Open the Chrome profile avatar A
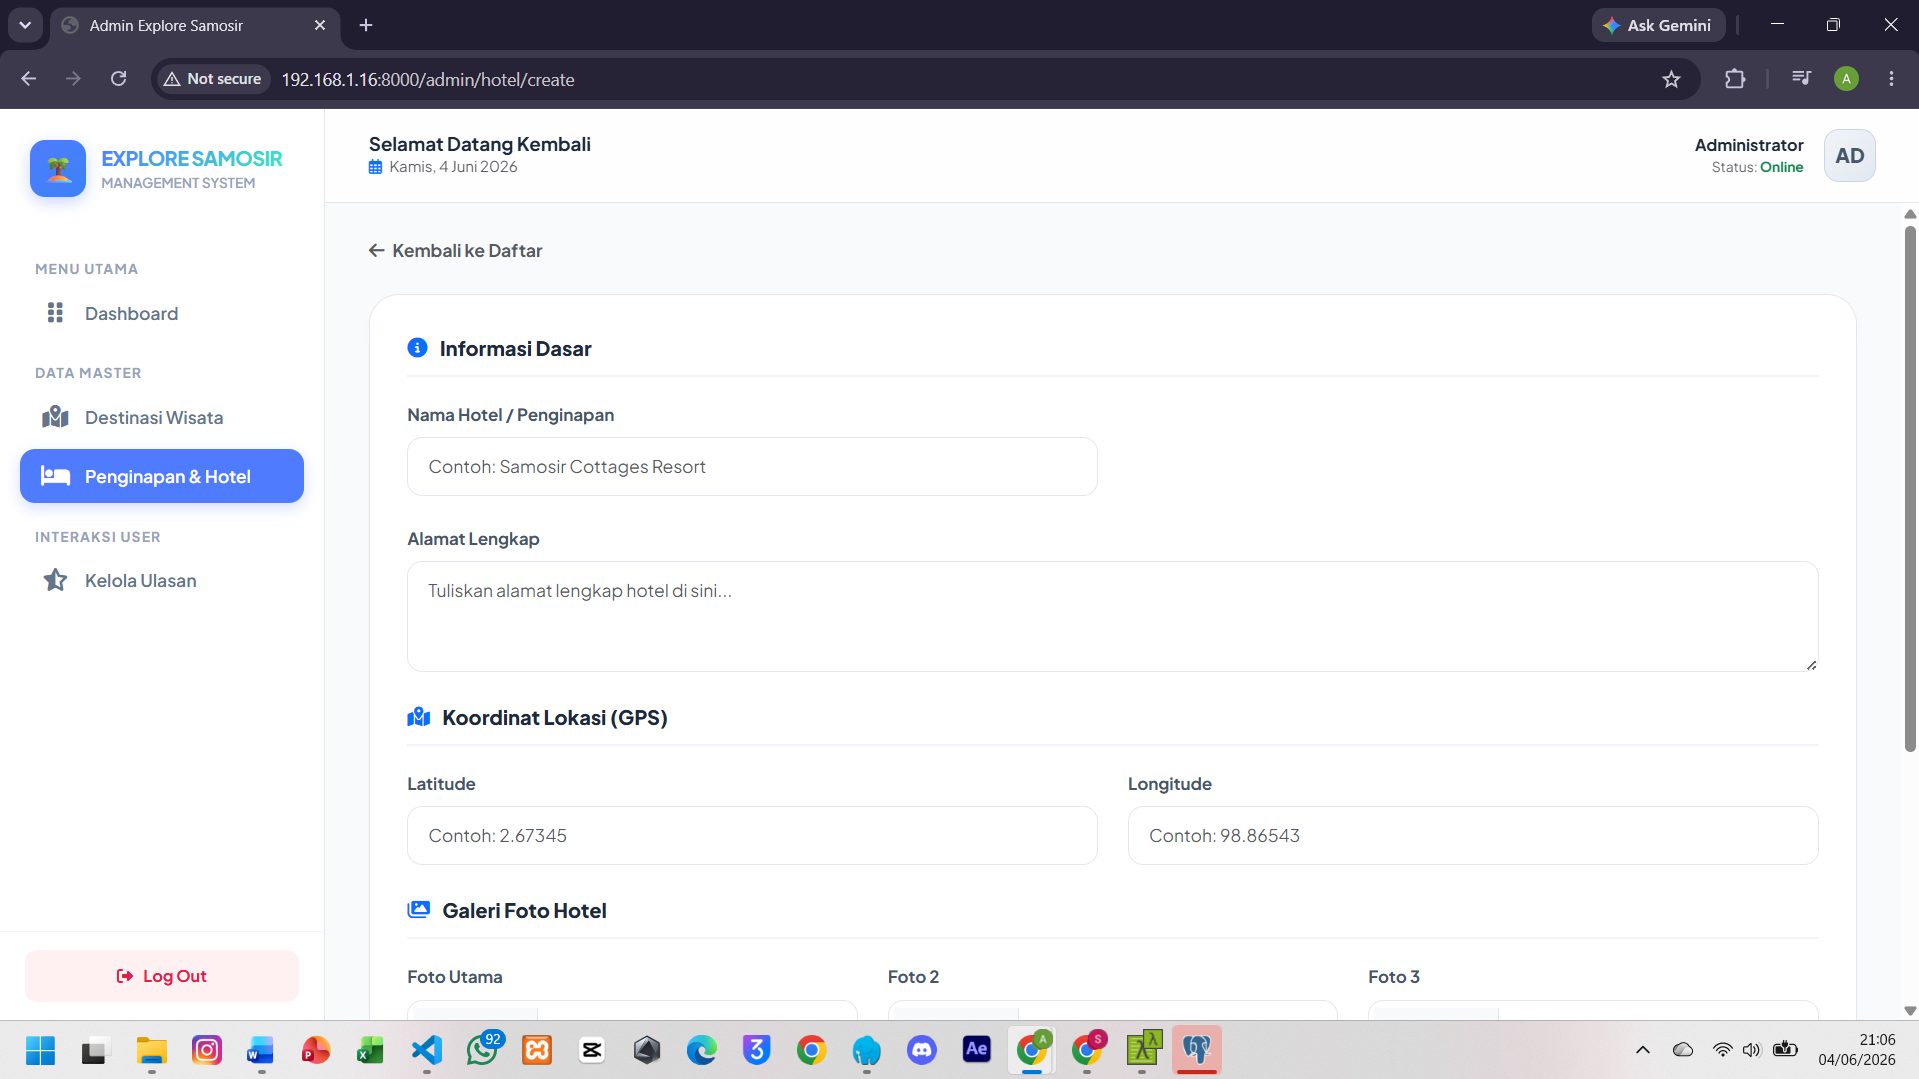Viewport: 1919px width, 1079px height. tap(1846, 79)
